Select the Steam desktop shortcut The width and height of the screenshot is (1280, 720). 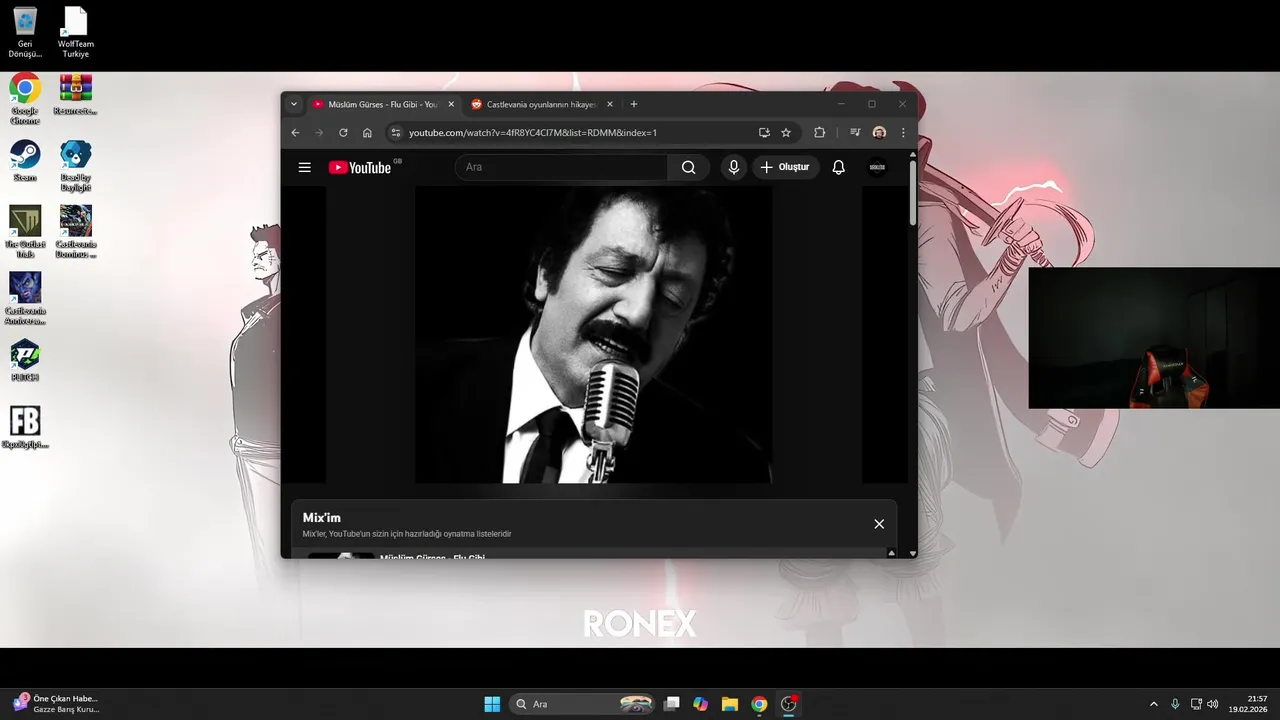pyautogui.click(x=25, y=161)
